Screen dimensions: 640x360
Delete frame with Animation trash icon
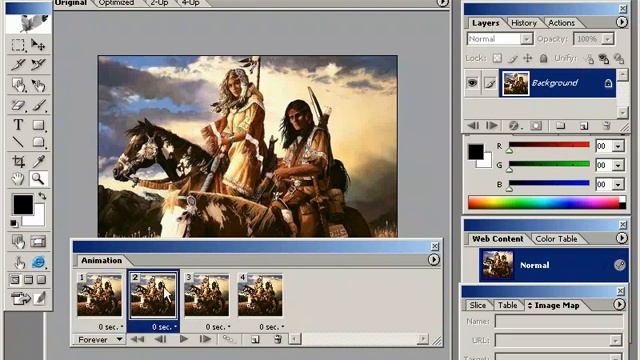tap(278, 339)
